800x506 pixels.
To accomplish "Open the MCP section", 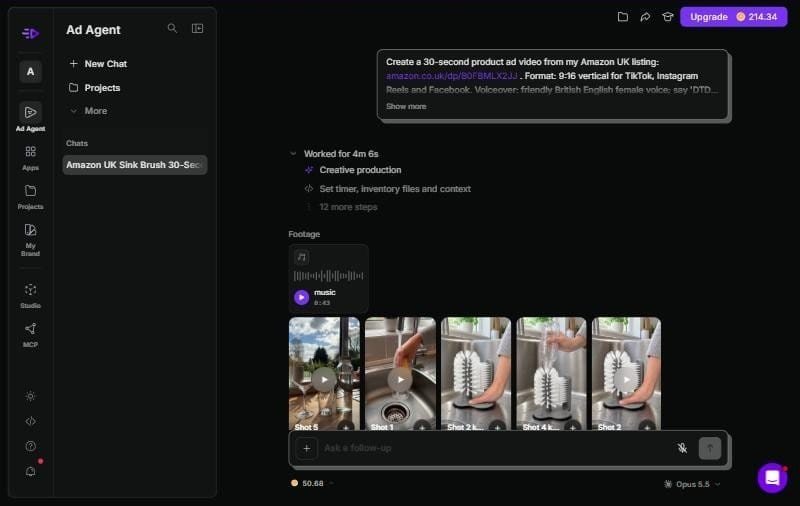I will tap(30, 335).
